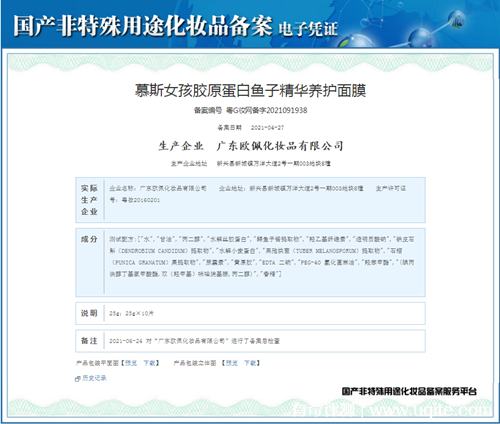This screenshot has height=424, width=500.
Task: Click the 国产非特殊用途化妆品备案 banner title
Action: point(143,26)
